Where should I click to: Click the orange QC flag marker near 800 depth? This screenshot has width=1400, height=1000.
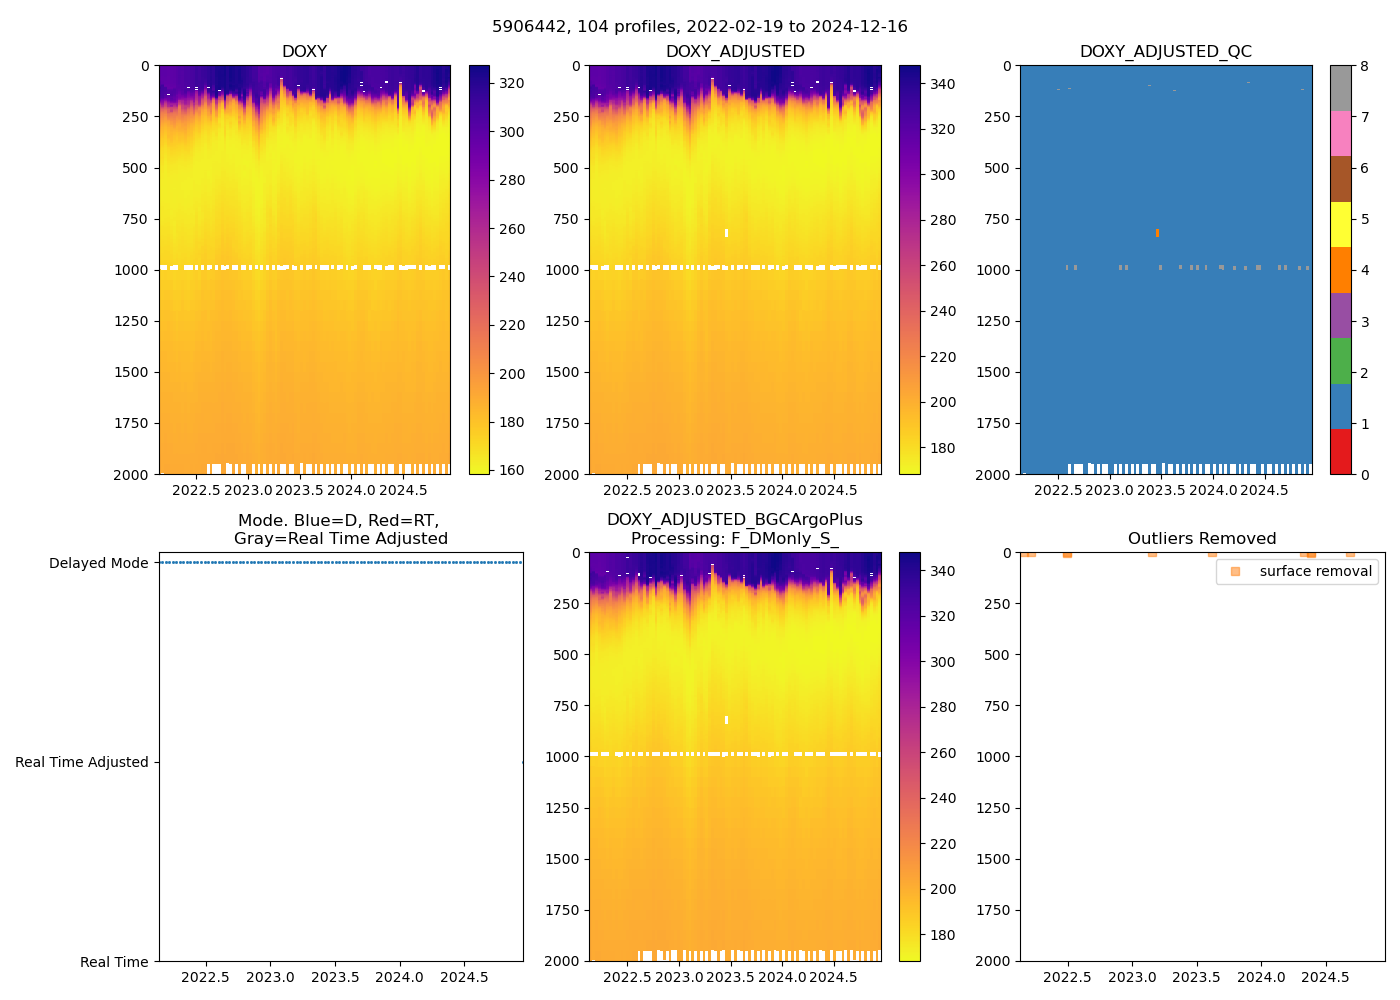1157,233
